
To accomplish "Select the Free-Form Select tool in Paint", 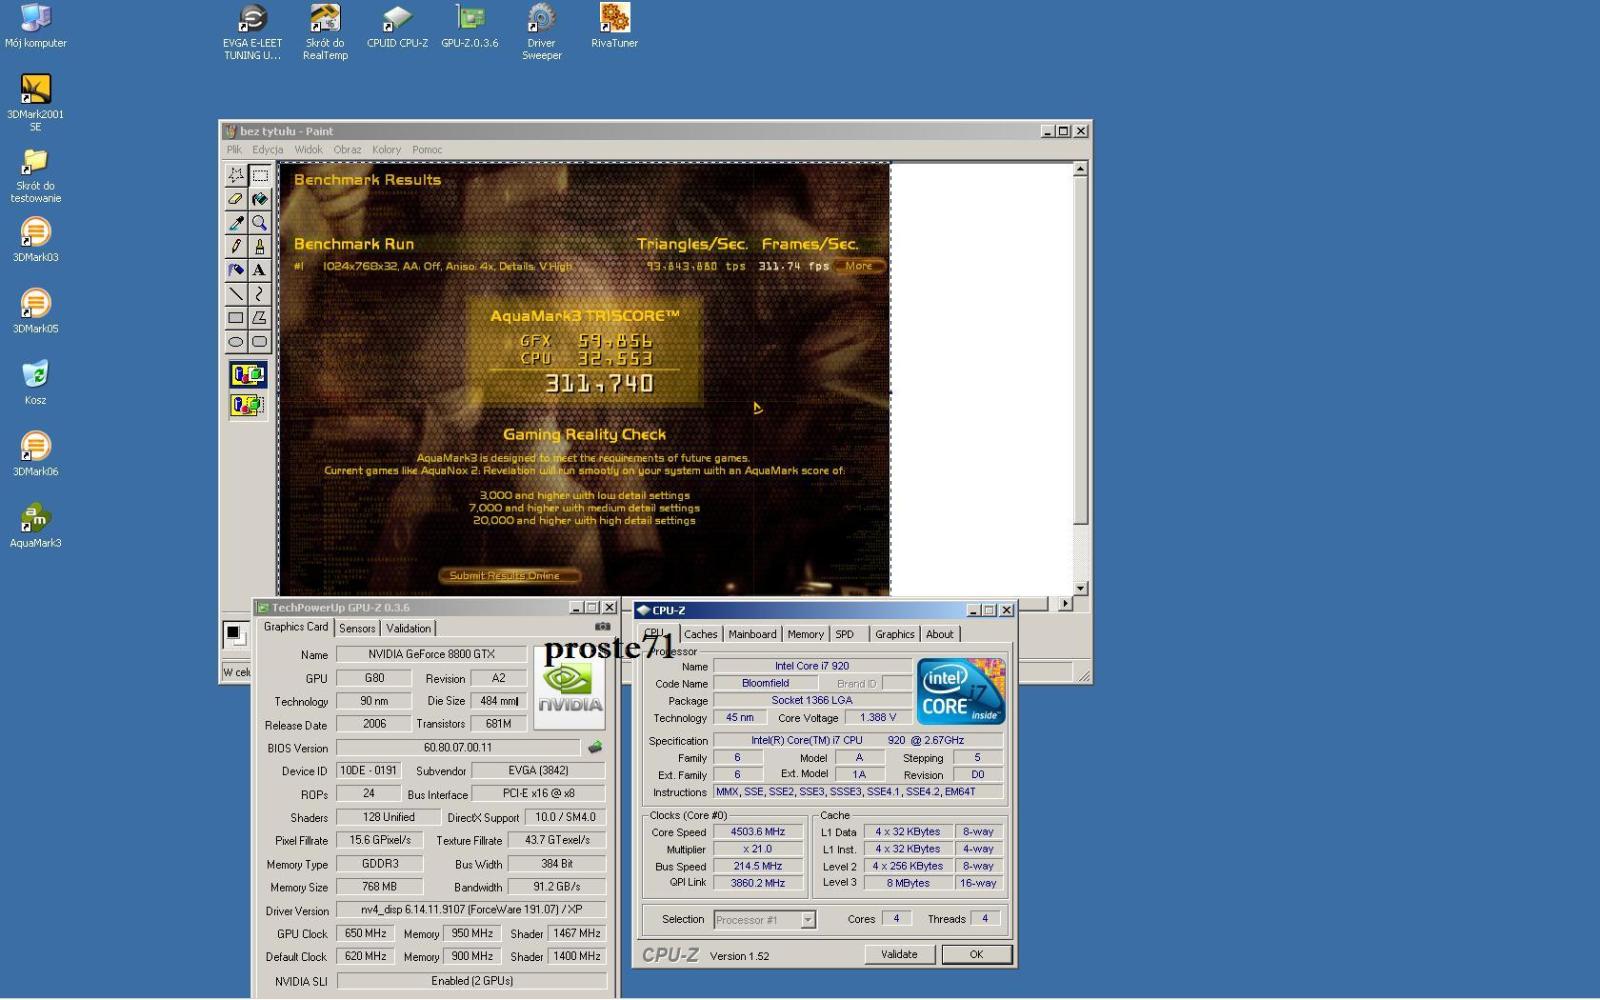I will point(236,175).
